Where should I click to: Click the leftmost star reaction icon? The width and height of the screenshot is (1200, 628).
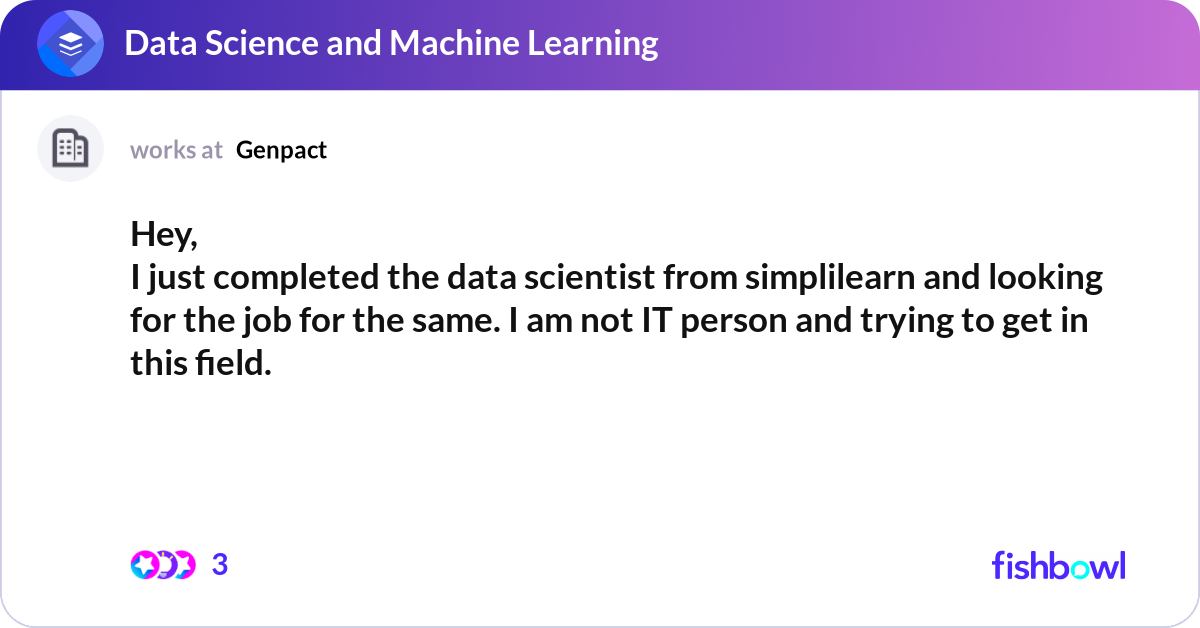coord(144,565)
